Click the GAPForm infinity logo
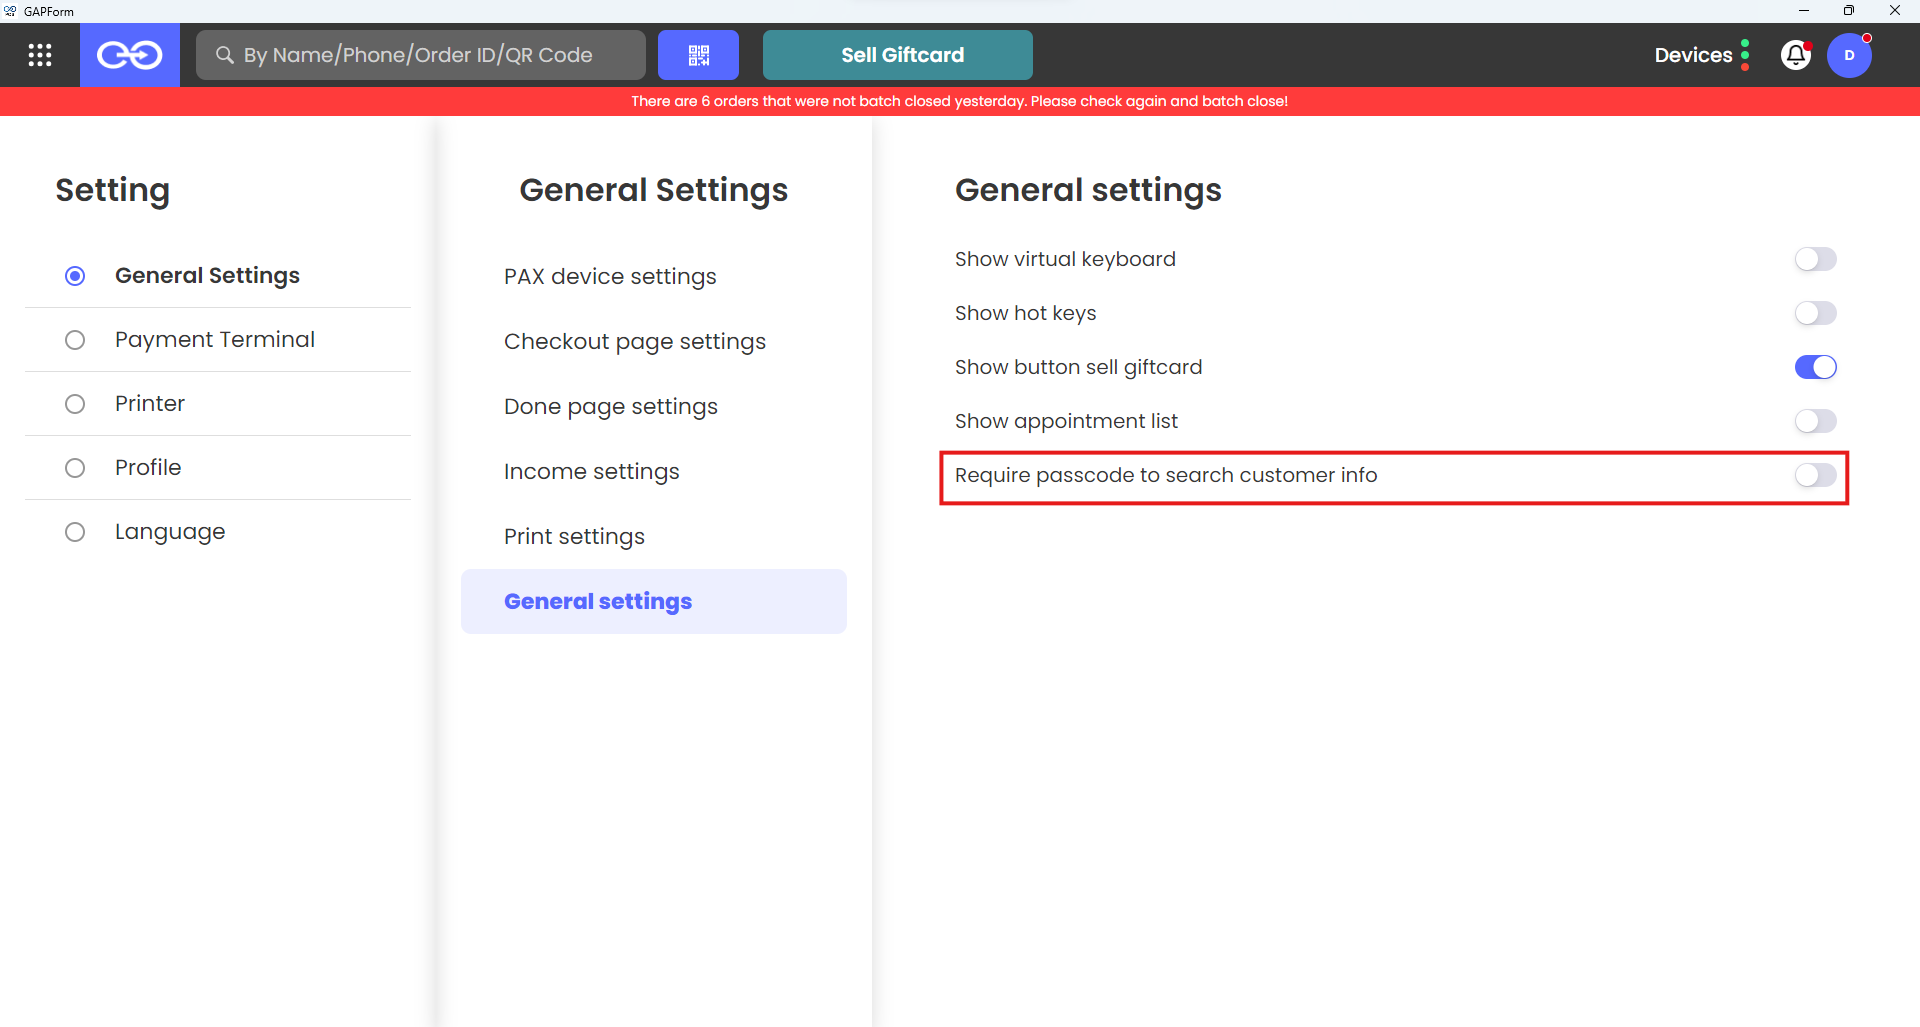This screenshot has height=1027, width=1920. (129, 55)
